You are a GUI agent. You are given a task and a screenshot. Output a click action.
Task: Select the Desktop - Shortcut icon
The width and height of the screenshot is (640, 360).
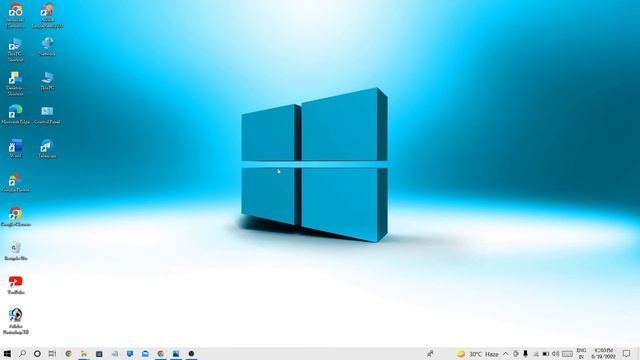15,83
